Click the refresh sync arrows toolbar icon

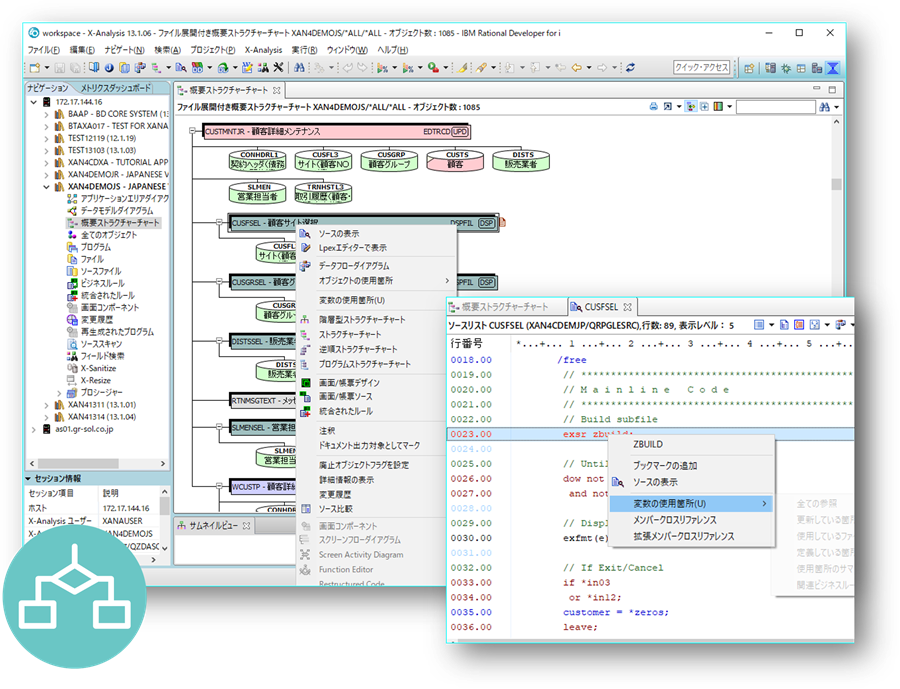[631, 68]
